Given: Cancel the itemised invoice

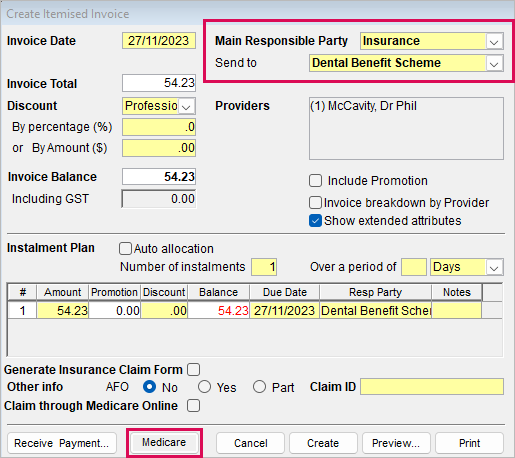Looking at the screenshot, I should (251, 443).
